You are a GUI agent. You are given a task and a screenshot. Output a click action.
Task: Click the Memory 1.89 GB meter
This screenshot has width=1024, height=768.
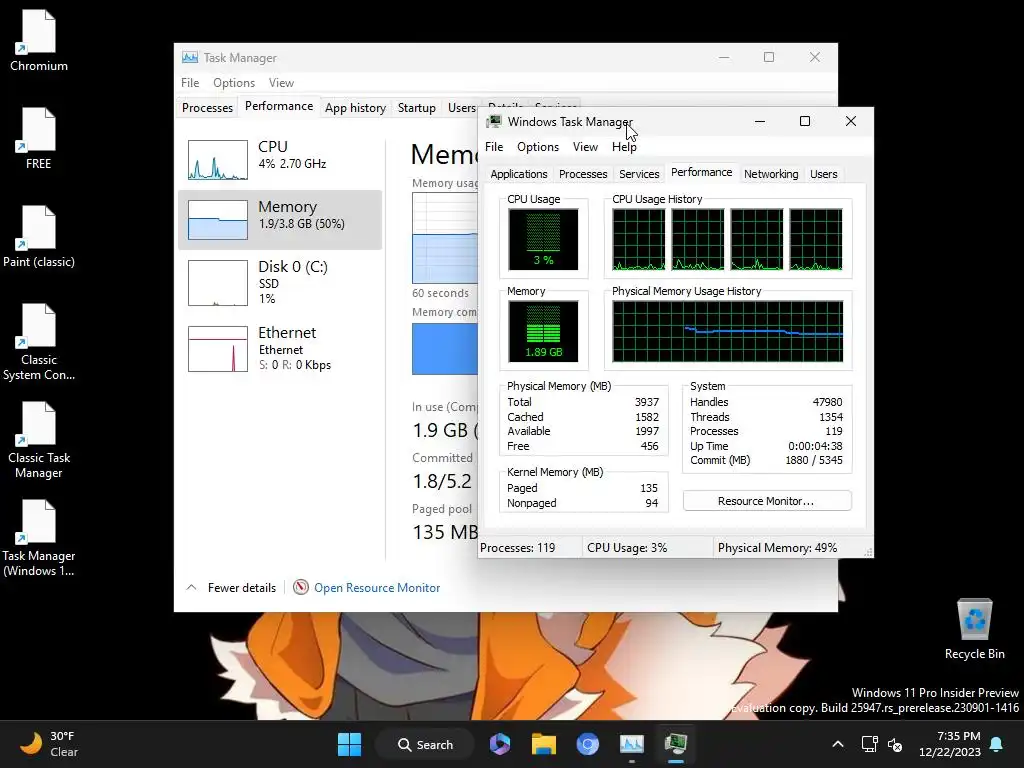tap(543, 331)
